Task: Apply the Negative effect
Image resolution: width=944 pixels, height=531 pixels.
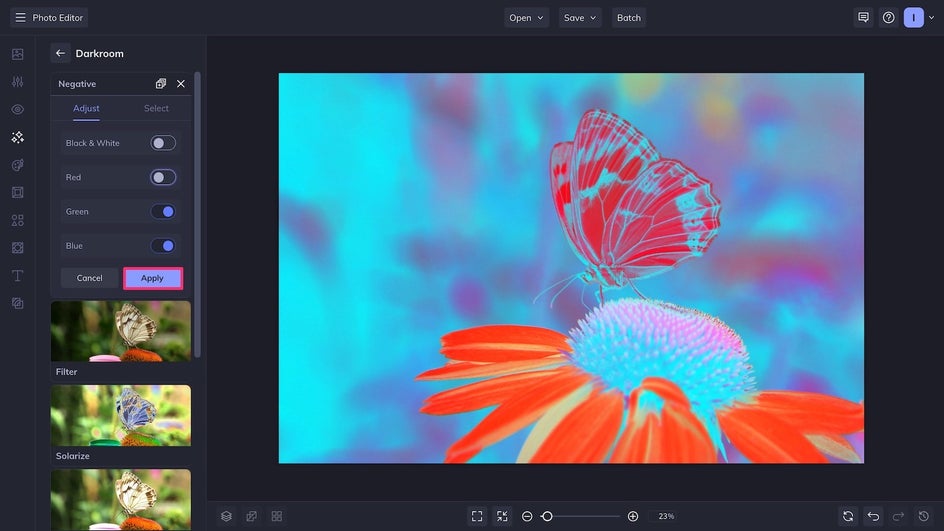Action: click(x=152, y=278)
